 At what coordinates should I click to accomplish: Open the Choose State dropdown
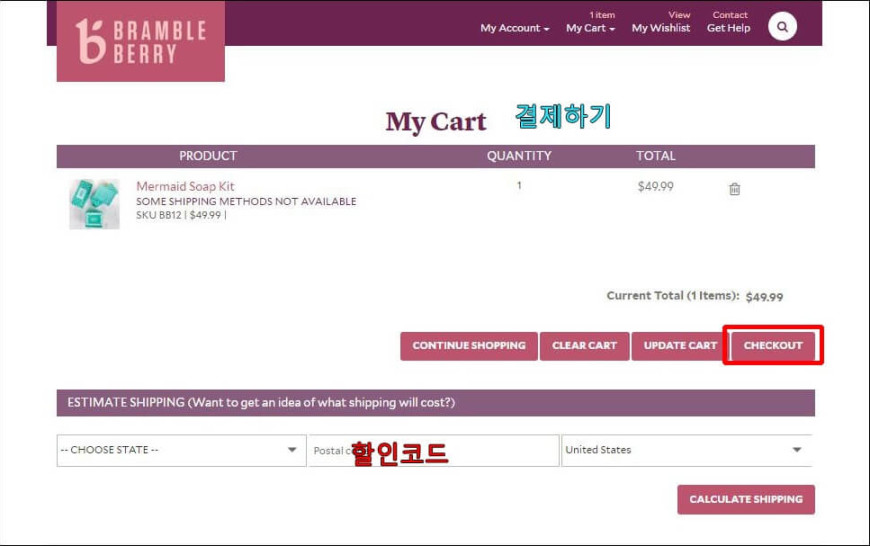coord(181,450)
